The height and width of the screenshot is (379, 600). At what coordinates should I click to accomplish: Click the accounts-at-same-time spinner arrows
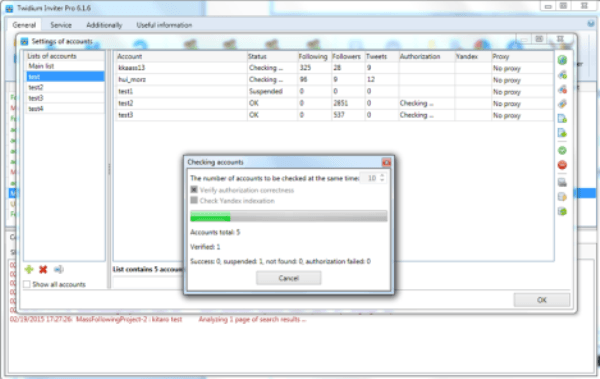tap(382, 178)
